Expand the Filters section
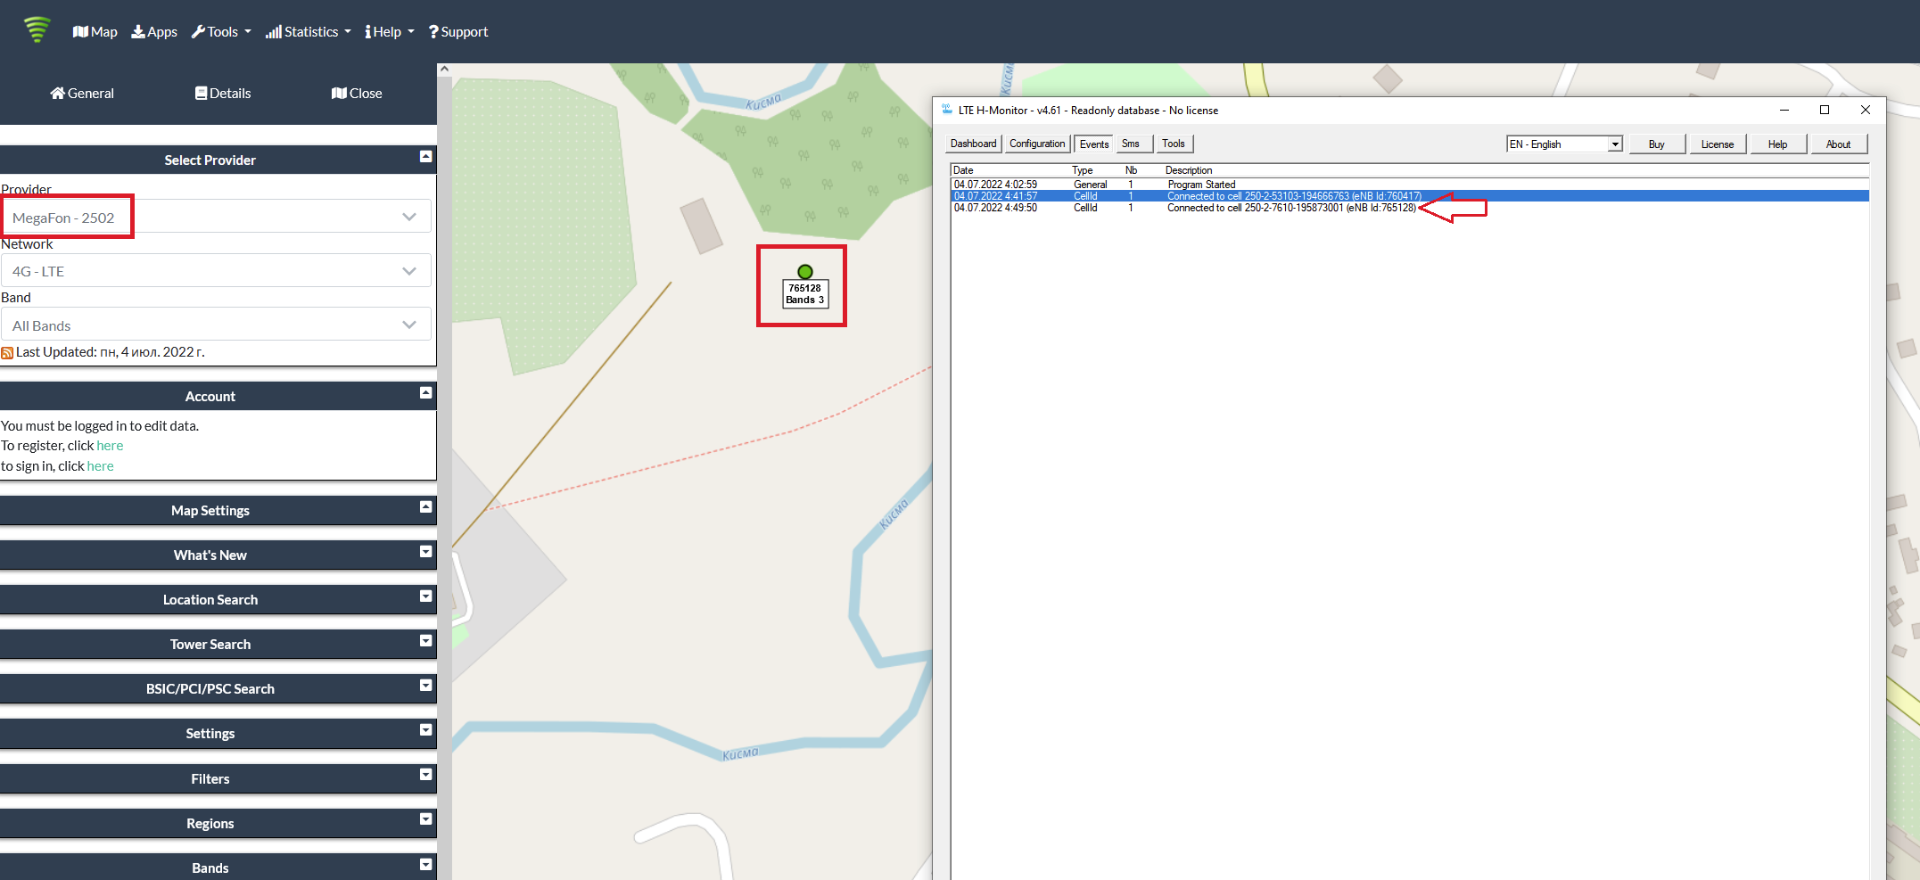Image resolution: width=1920 pixels, height=880 pixels. pyautogui.click(x=426, y=775)
